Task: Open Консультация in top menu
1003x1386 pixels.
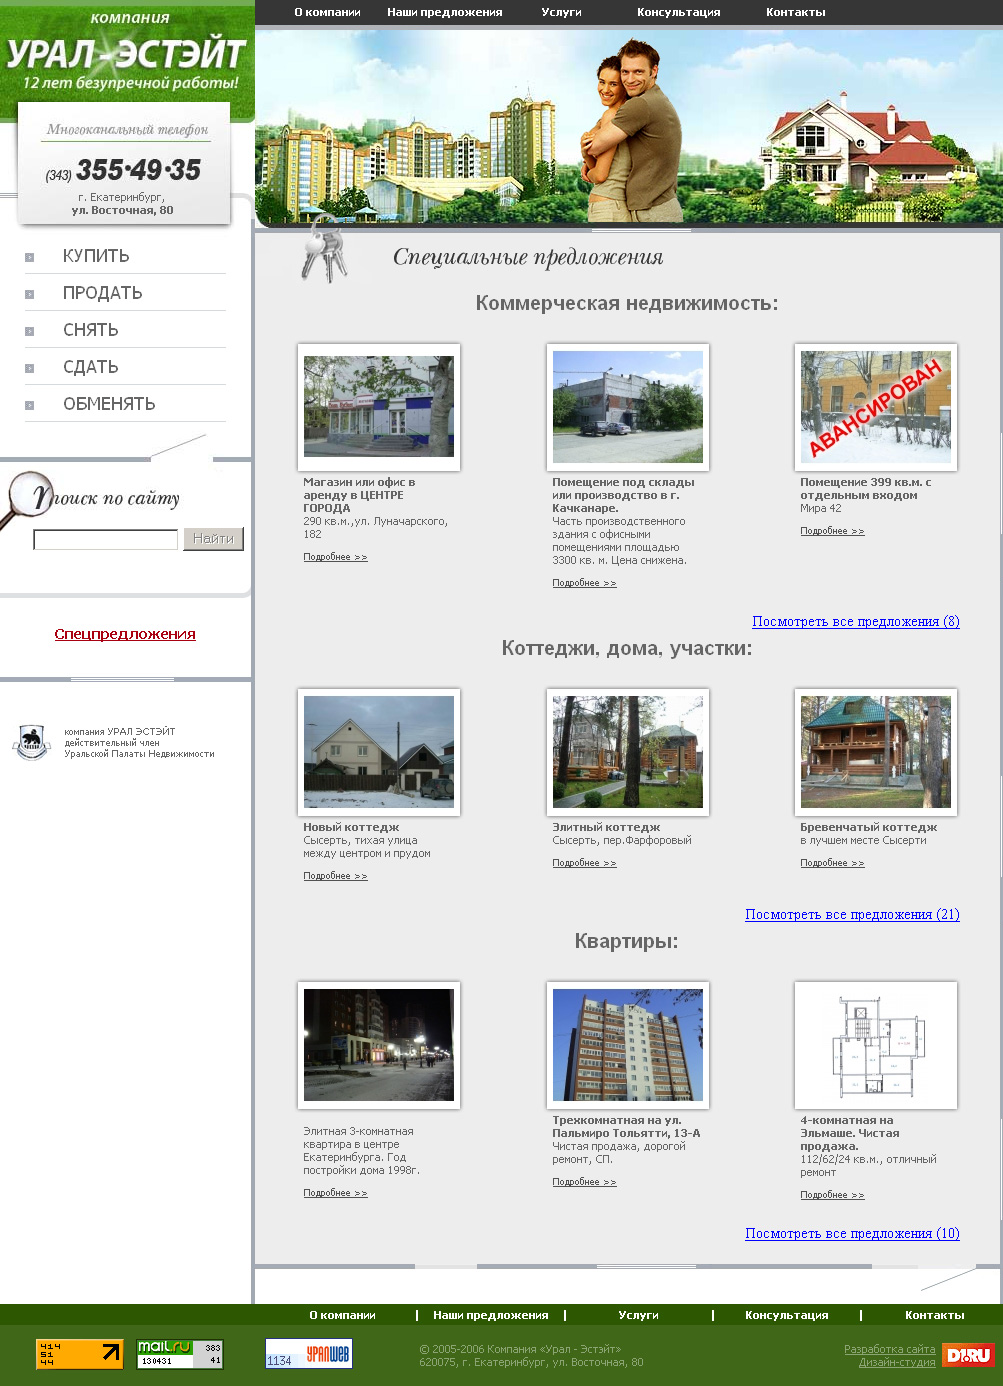Action: 679,12
